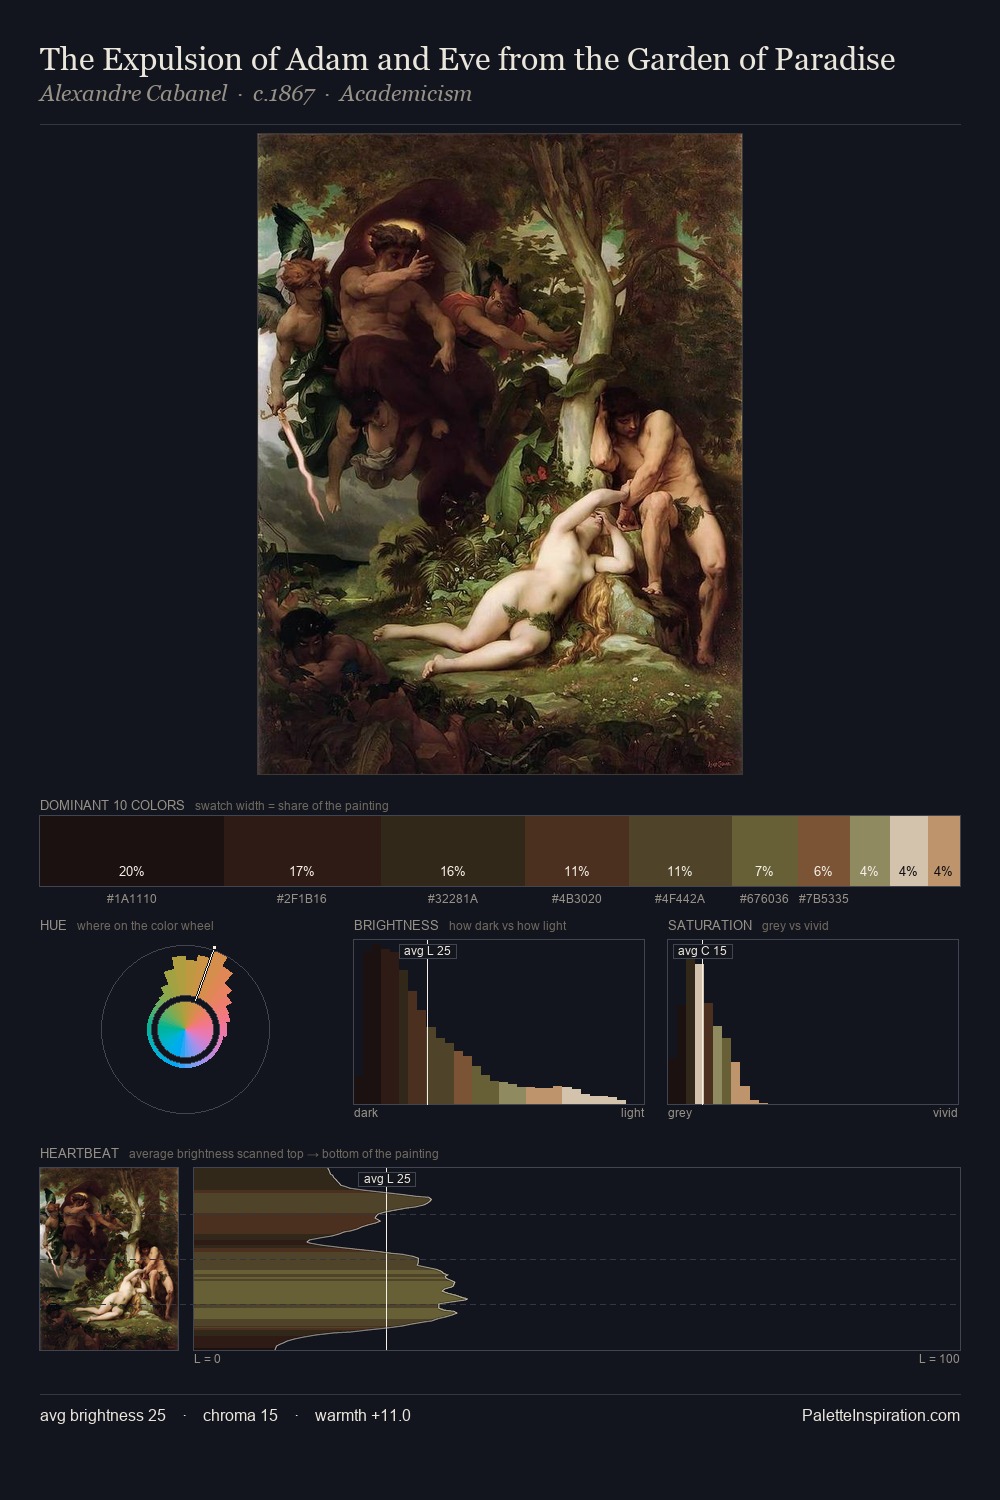Click the main painting image
Image resolution: width=1000 pixels, height=1500 pixels.
(x=500, y=454)
